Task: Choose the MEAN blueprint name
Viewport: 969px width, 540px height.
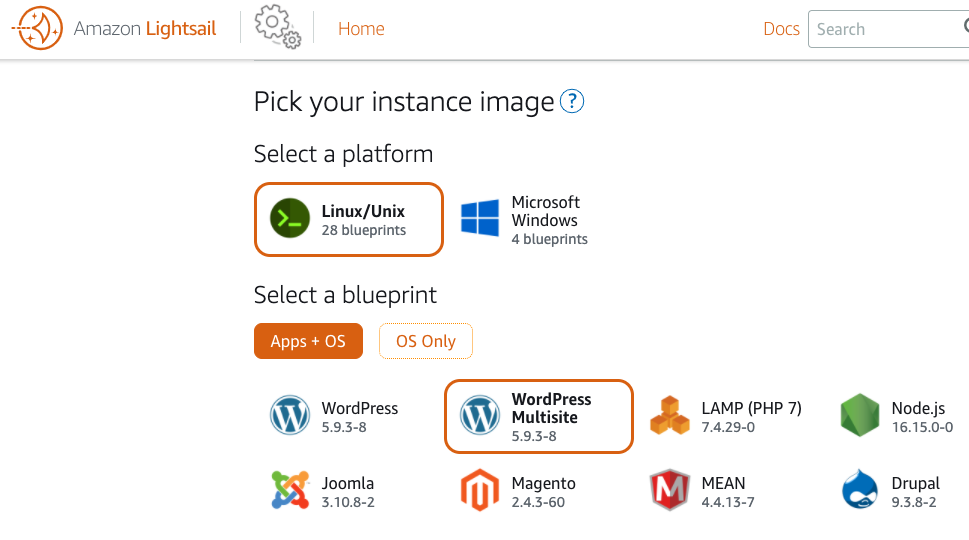Action: coord(723,483)
